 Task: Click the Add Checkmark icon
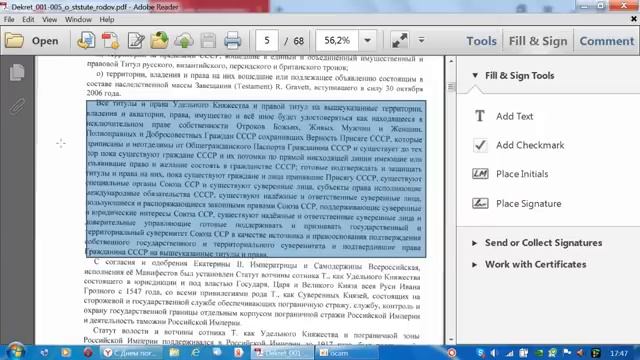(x=480, y=145)
